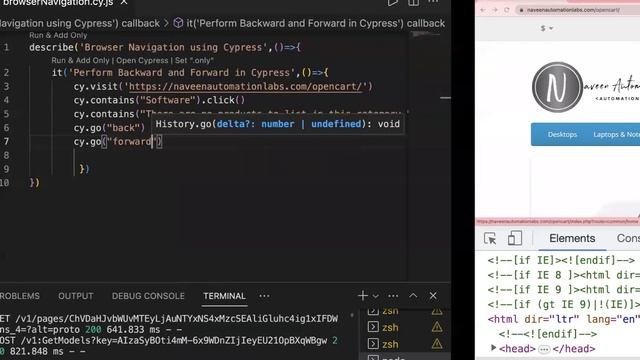Switch to the TERMINAL panel tab
Screen dimensions: 640x360
pos(224,296)
